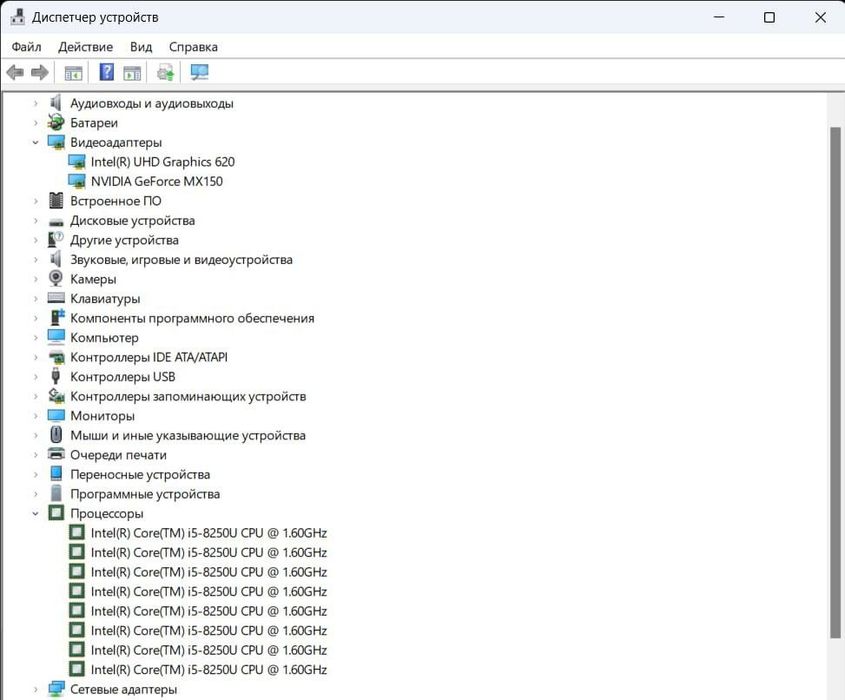This screenshot has width=845, height=700.
Task: Select the Контроллеры IDE ATA/ATAPI row
Action: click(149, 357)
